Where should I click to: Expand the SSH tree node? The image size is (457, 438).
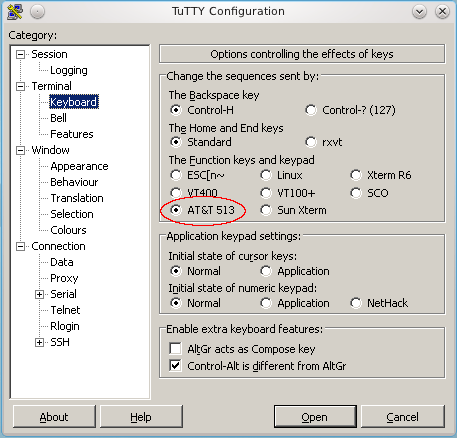coord(39,342)
